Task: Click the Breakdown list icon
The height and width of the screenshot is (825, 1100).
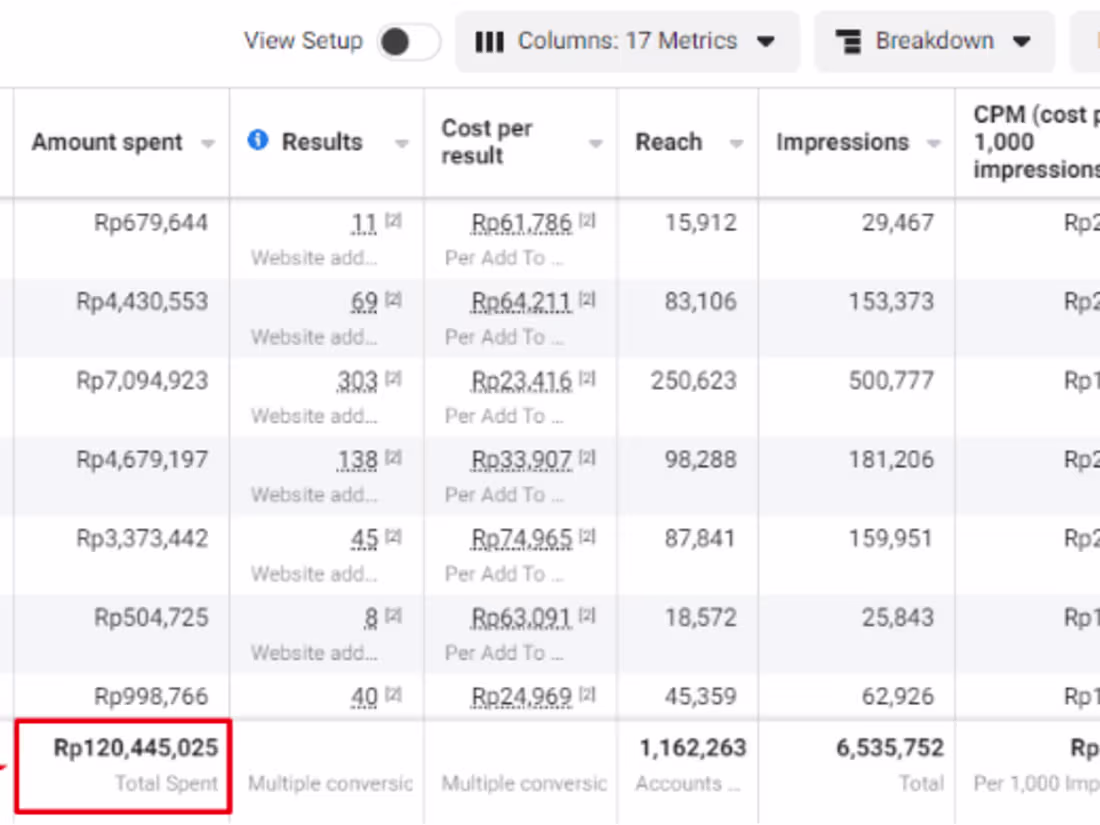Action: click(848, 42)
